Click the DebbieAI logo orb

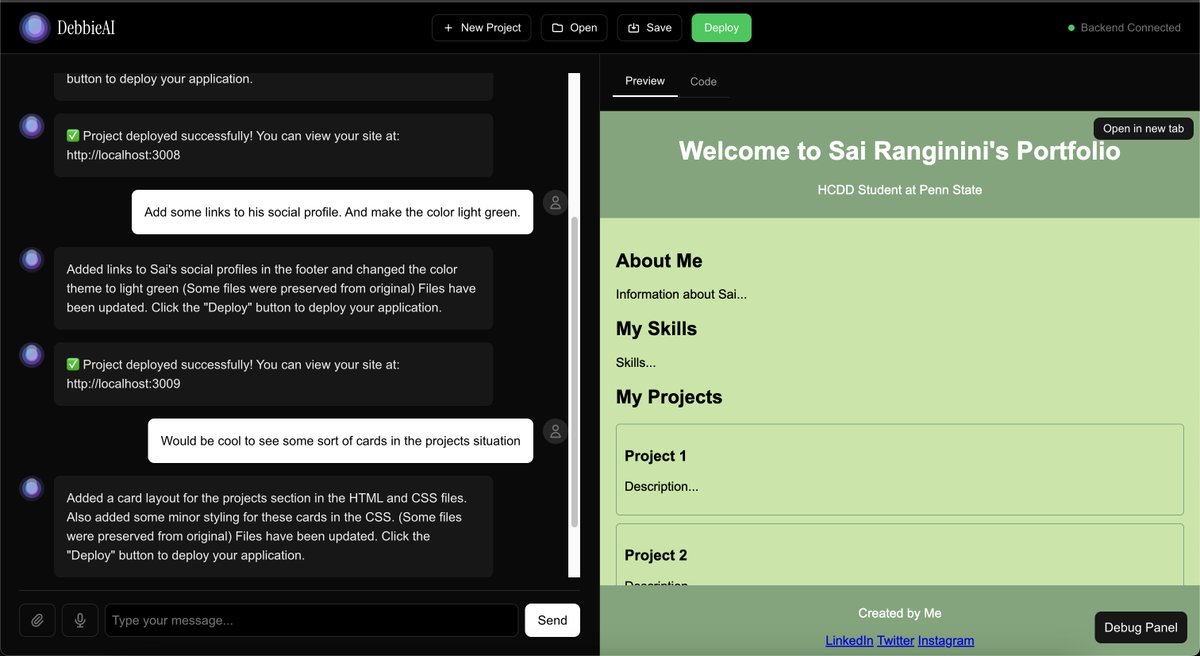tap(35, 27)
